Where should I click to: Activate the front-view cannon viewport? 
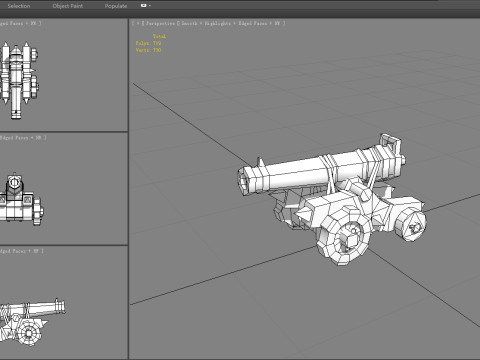[63, 189]
